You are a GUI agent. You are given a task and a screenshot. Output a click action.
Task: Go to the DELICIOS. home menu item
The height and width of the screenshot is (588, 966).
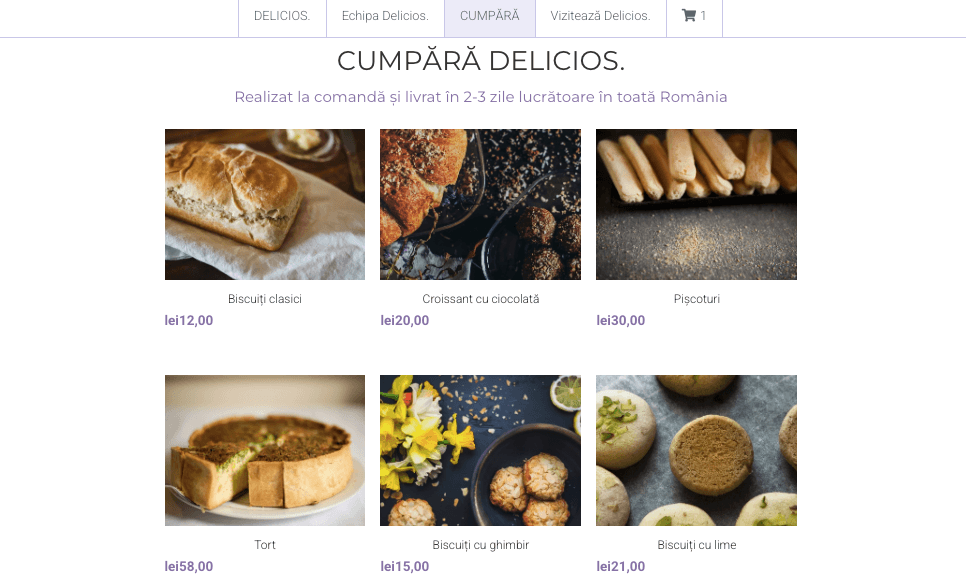click(x=282, y=16)
